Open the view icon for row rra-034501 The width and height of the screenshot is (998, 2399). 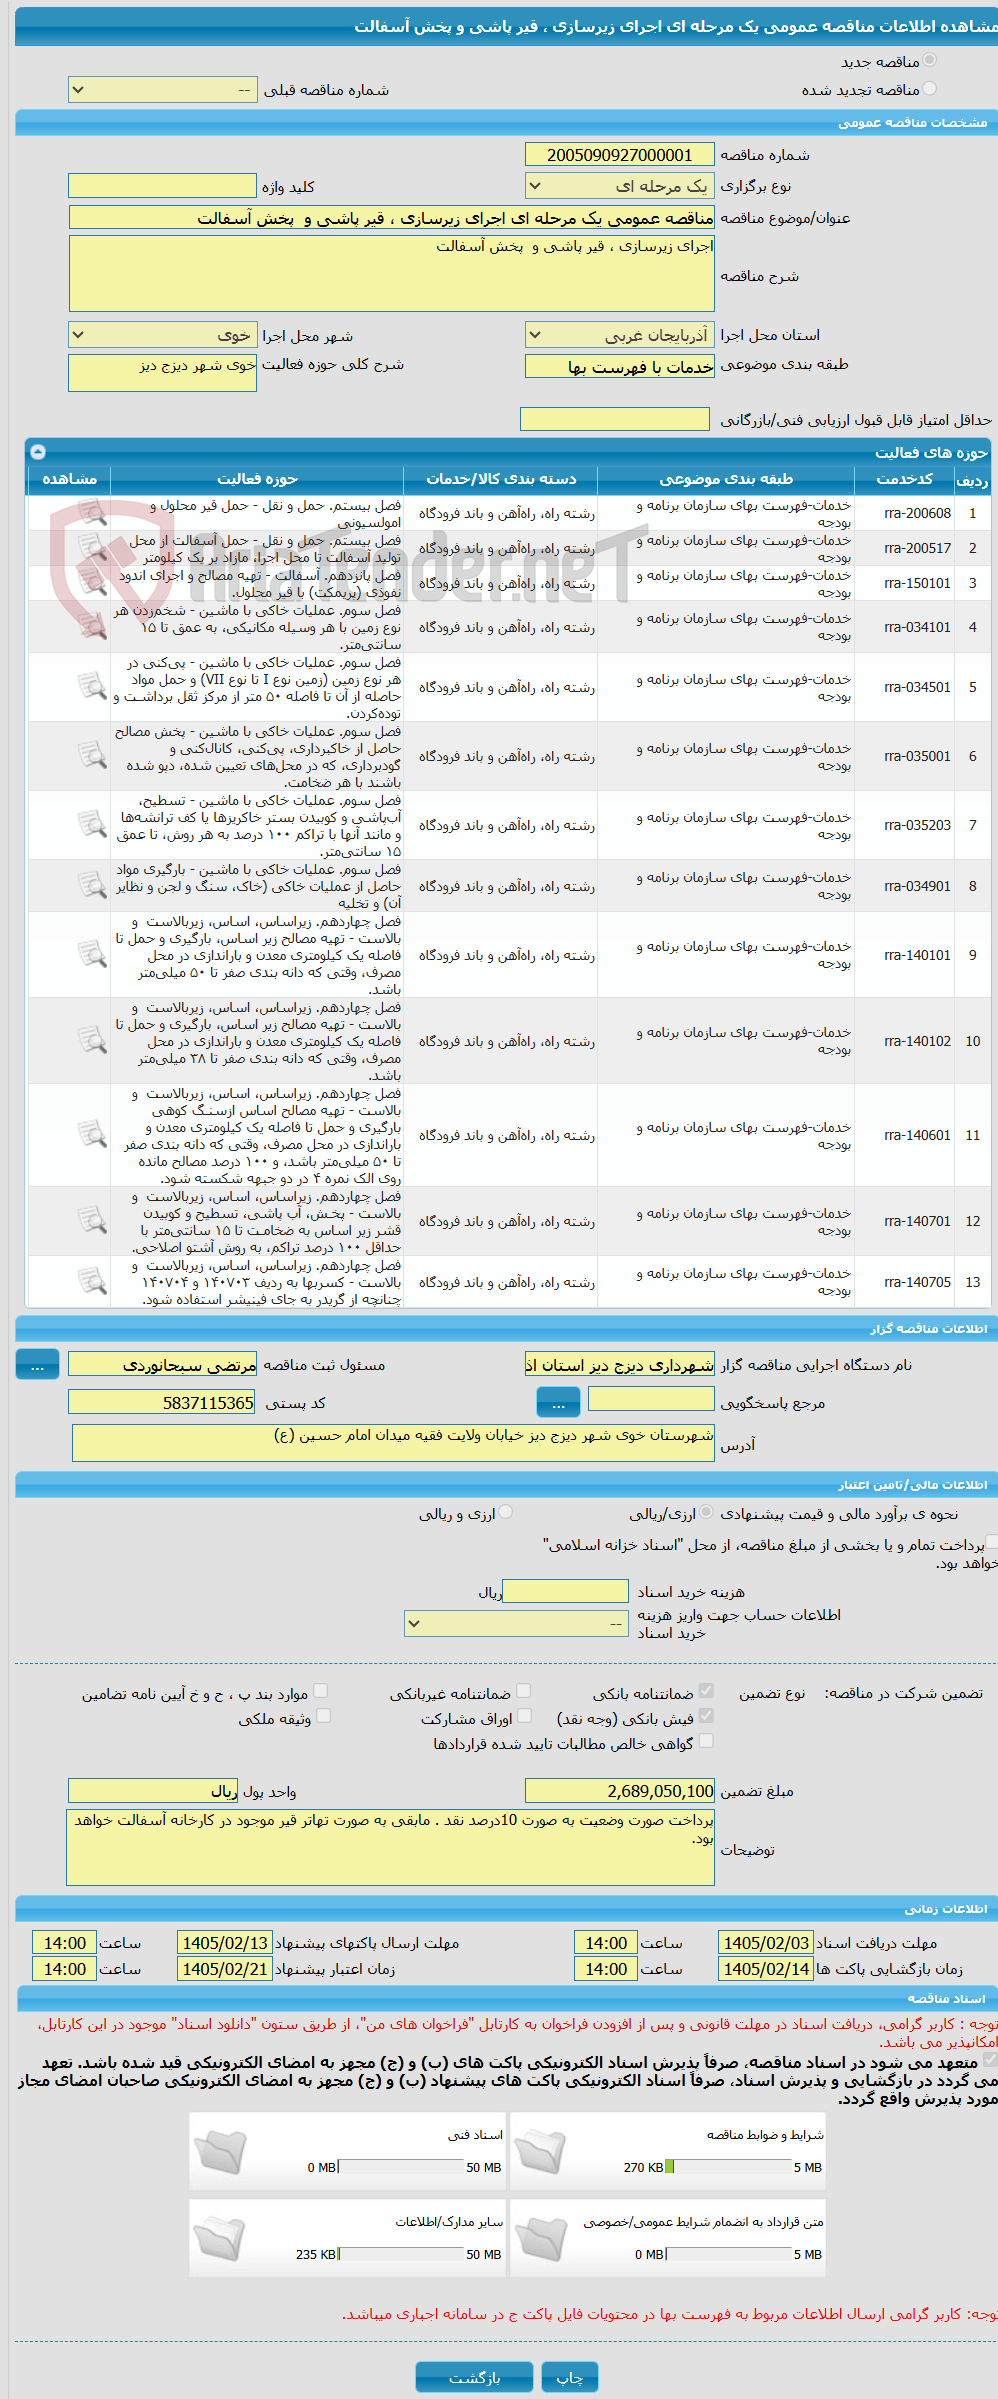tap(92, 687)
